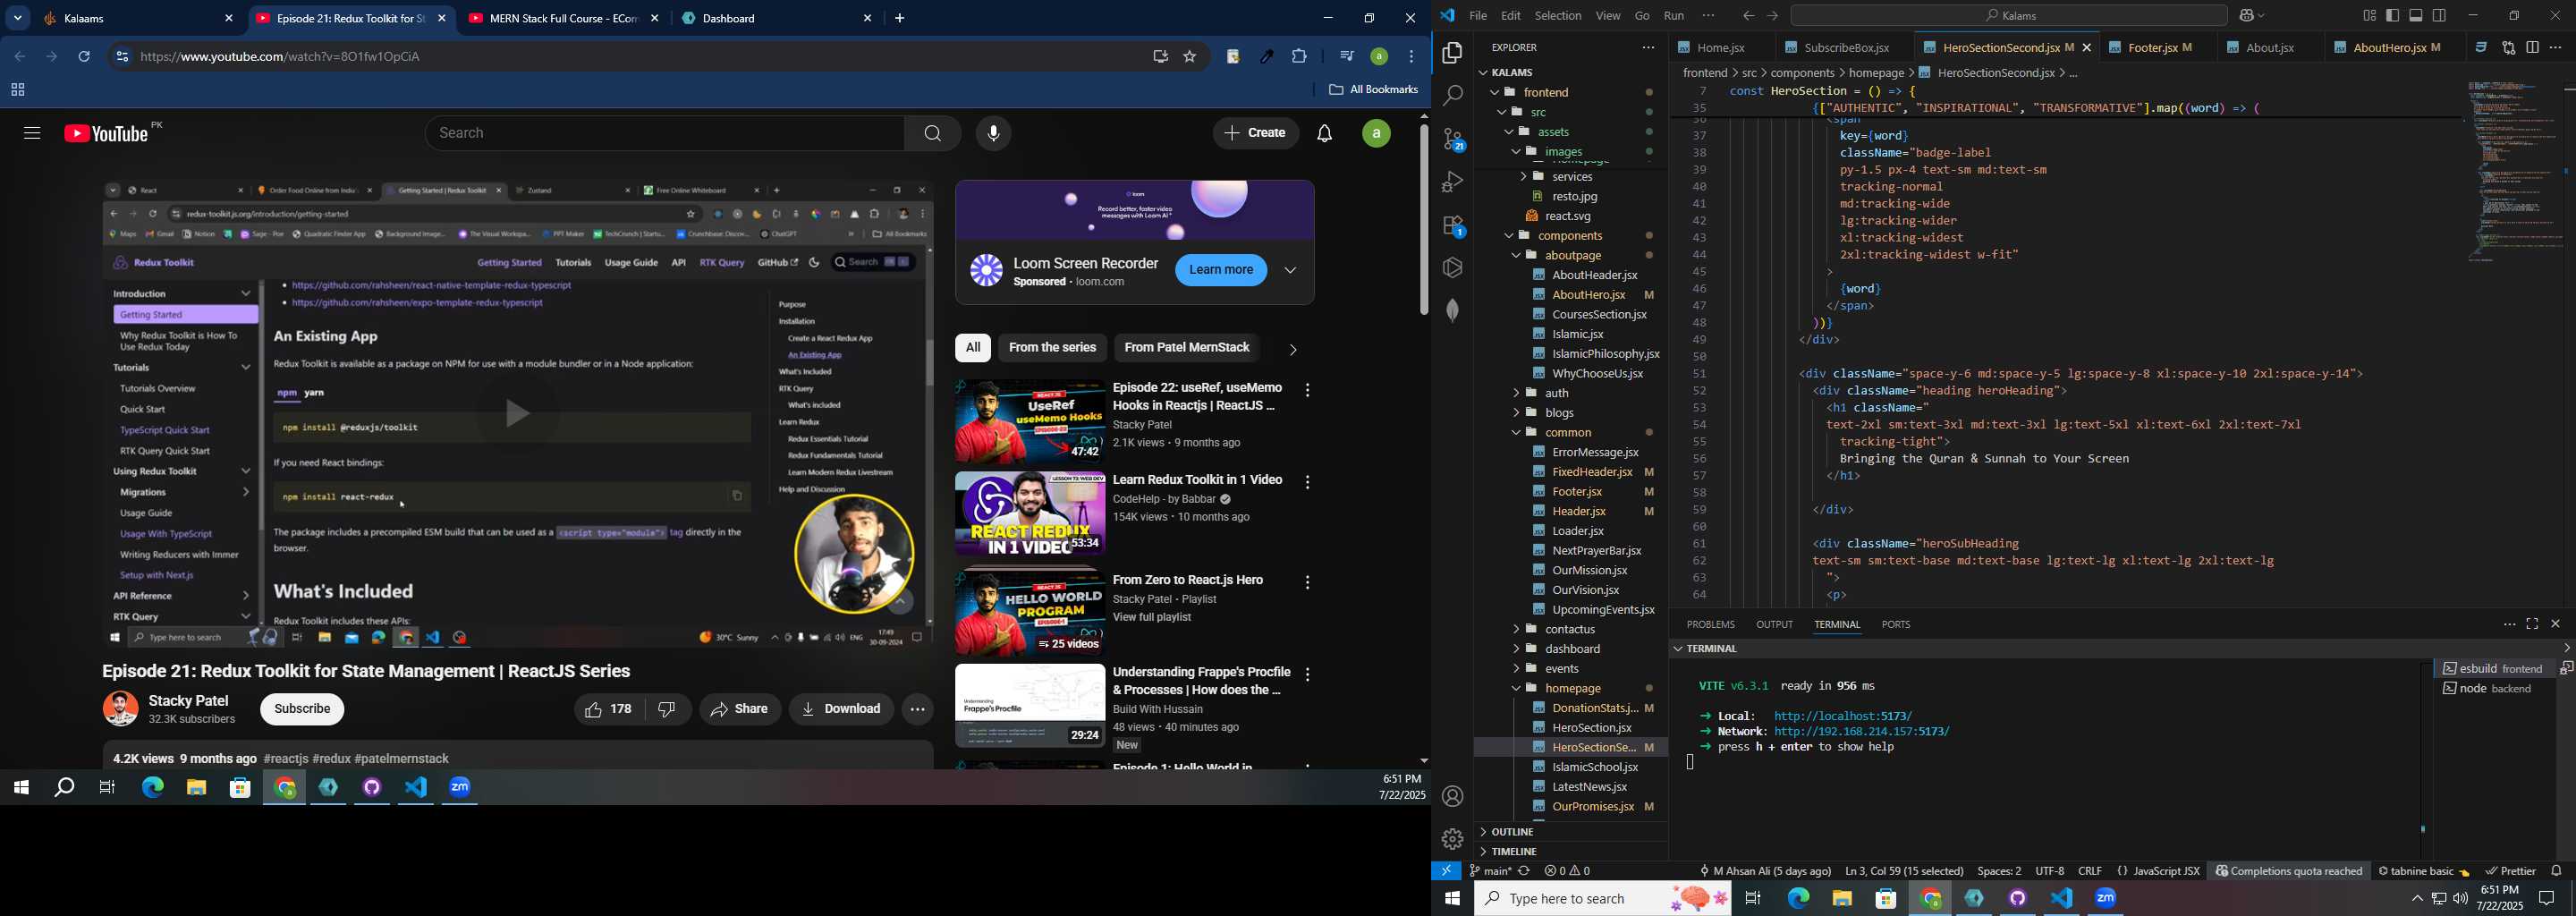Bookmark this page with the star icon
Screen dimensions: 2576x916
[x=1190, y=57]
